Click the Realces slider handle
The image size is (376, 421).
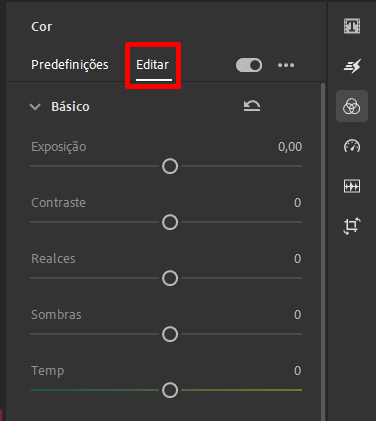(170, 278)
